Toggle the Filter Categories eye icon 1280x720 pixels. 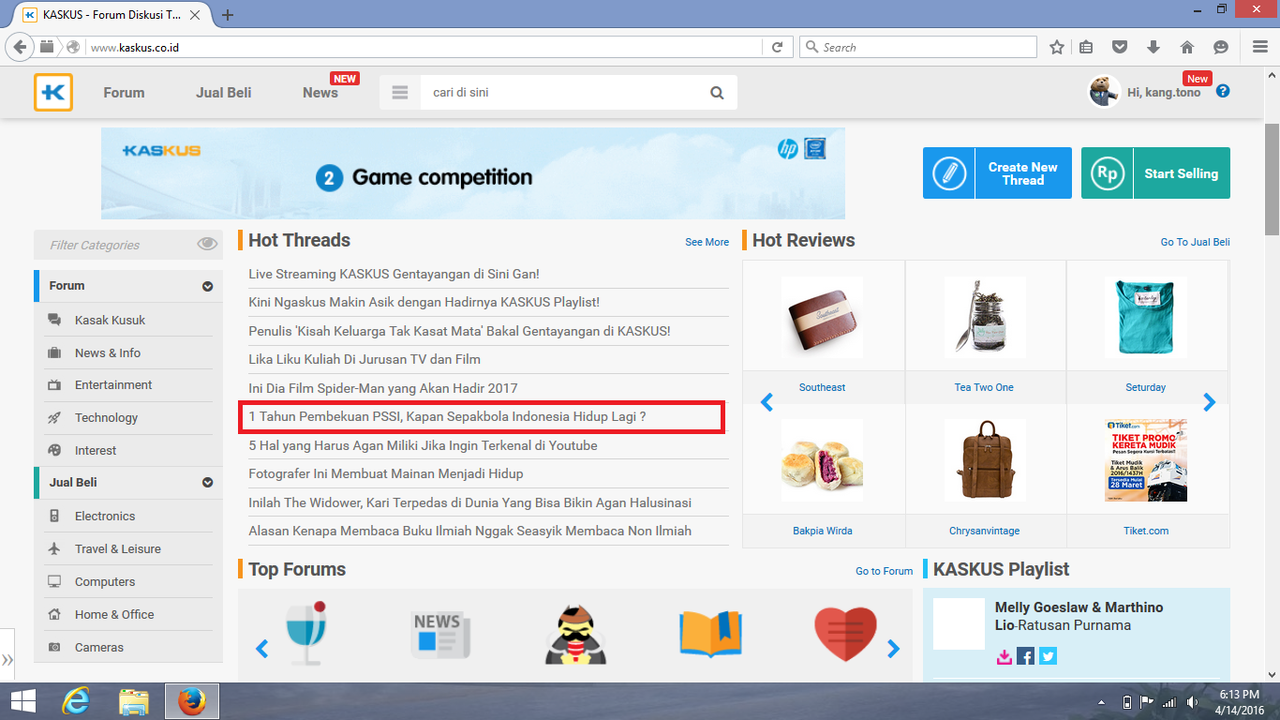coord(207,244)
